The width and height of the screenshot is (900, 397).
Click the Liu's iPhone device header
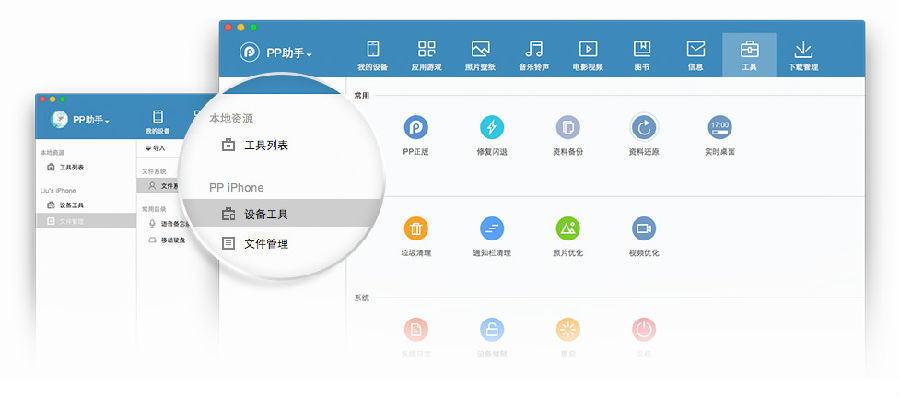tap(58, 190)
